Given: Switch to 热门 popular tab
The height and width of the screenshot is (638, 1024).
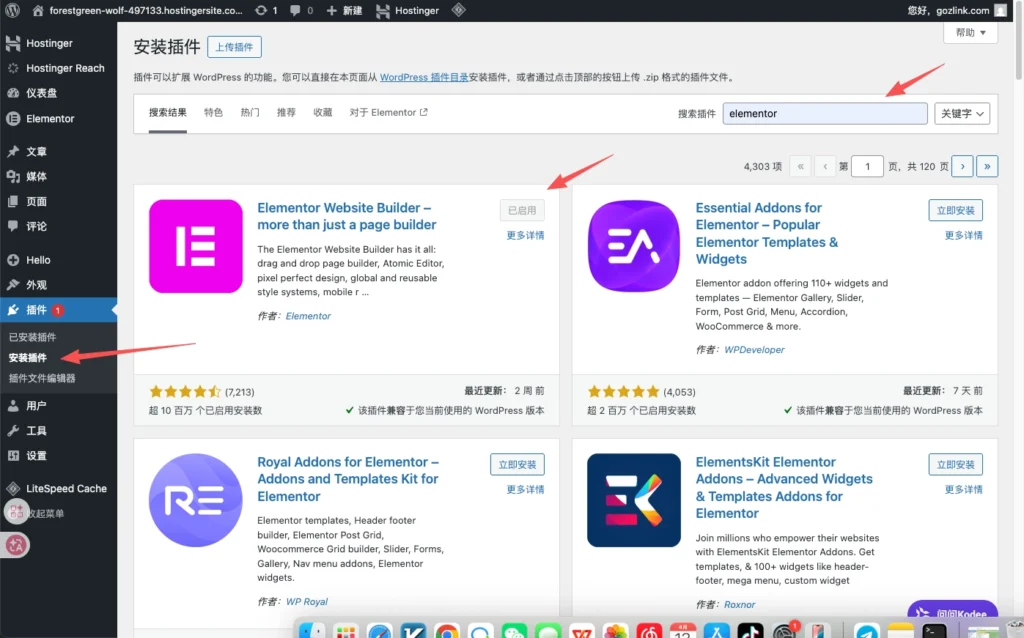Looking at the screenshot, I should (x=249, y=112).
